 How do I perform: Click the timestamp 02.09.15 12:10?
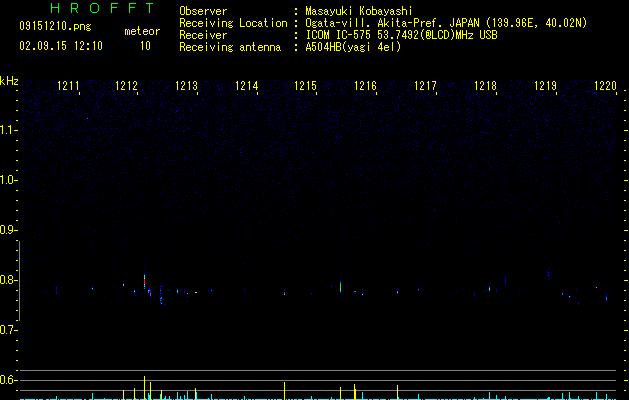pyautogui.click(x=61, y=46)
